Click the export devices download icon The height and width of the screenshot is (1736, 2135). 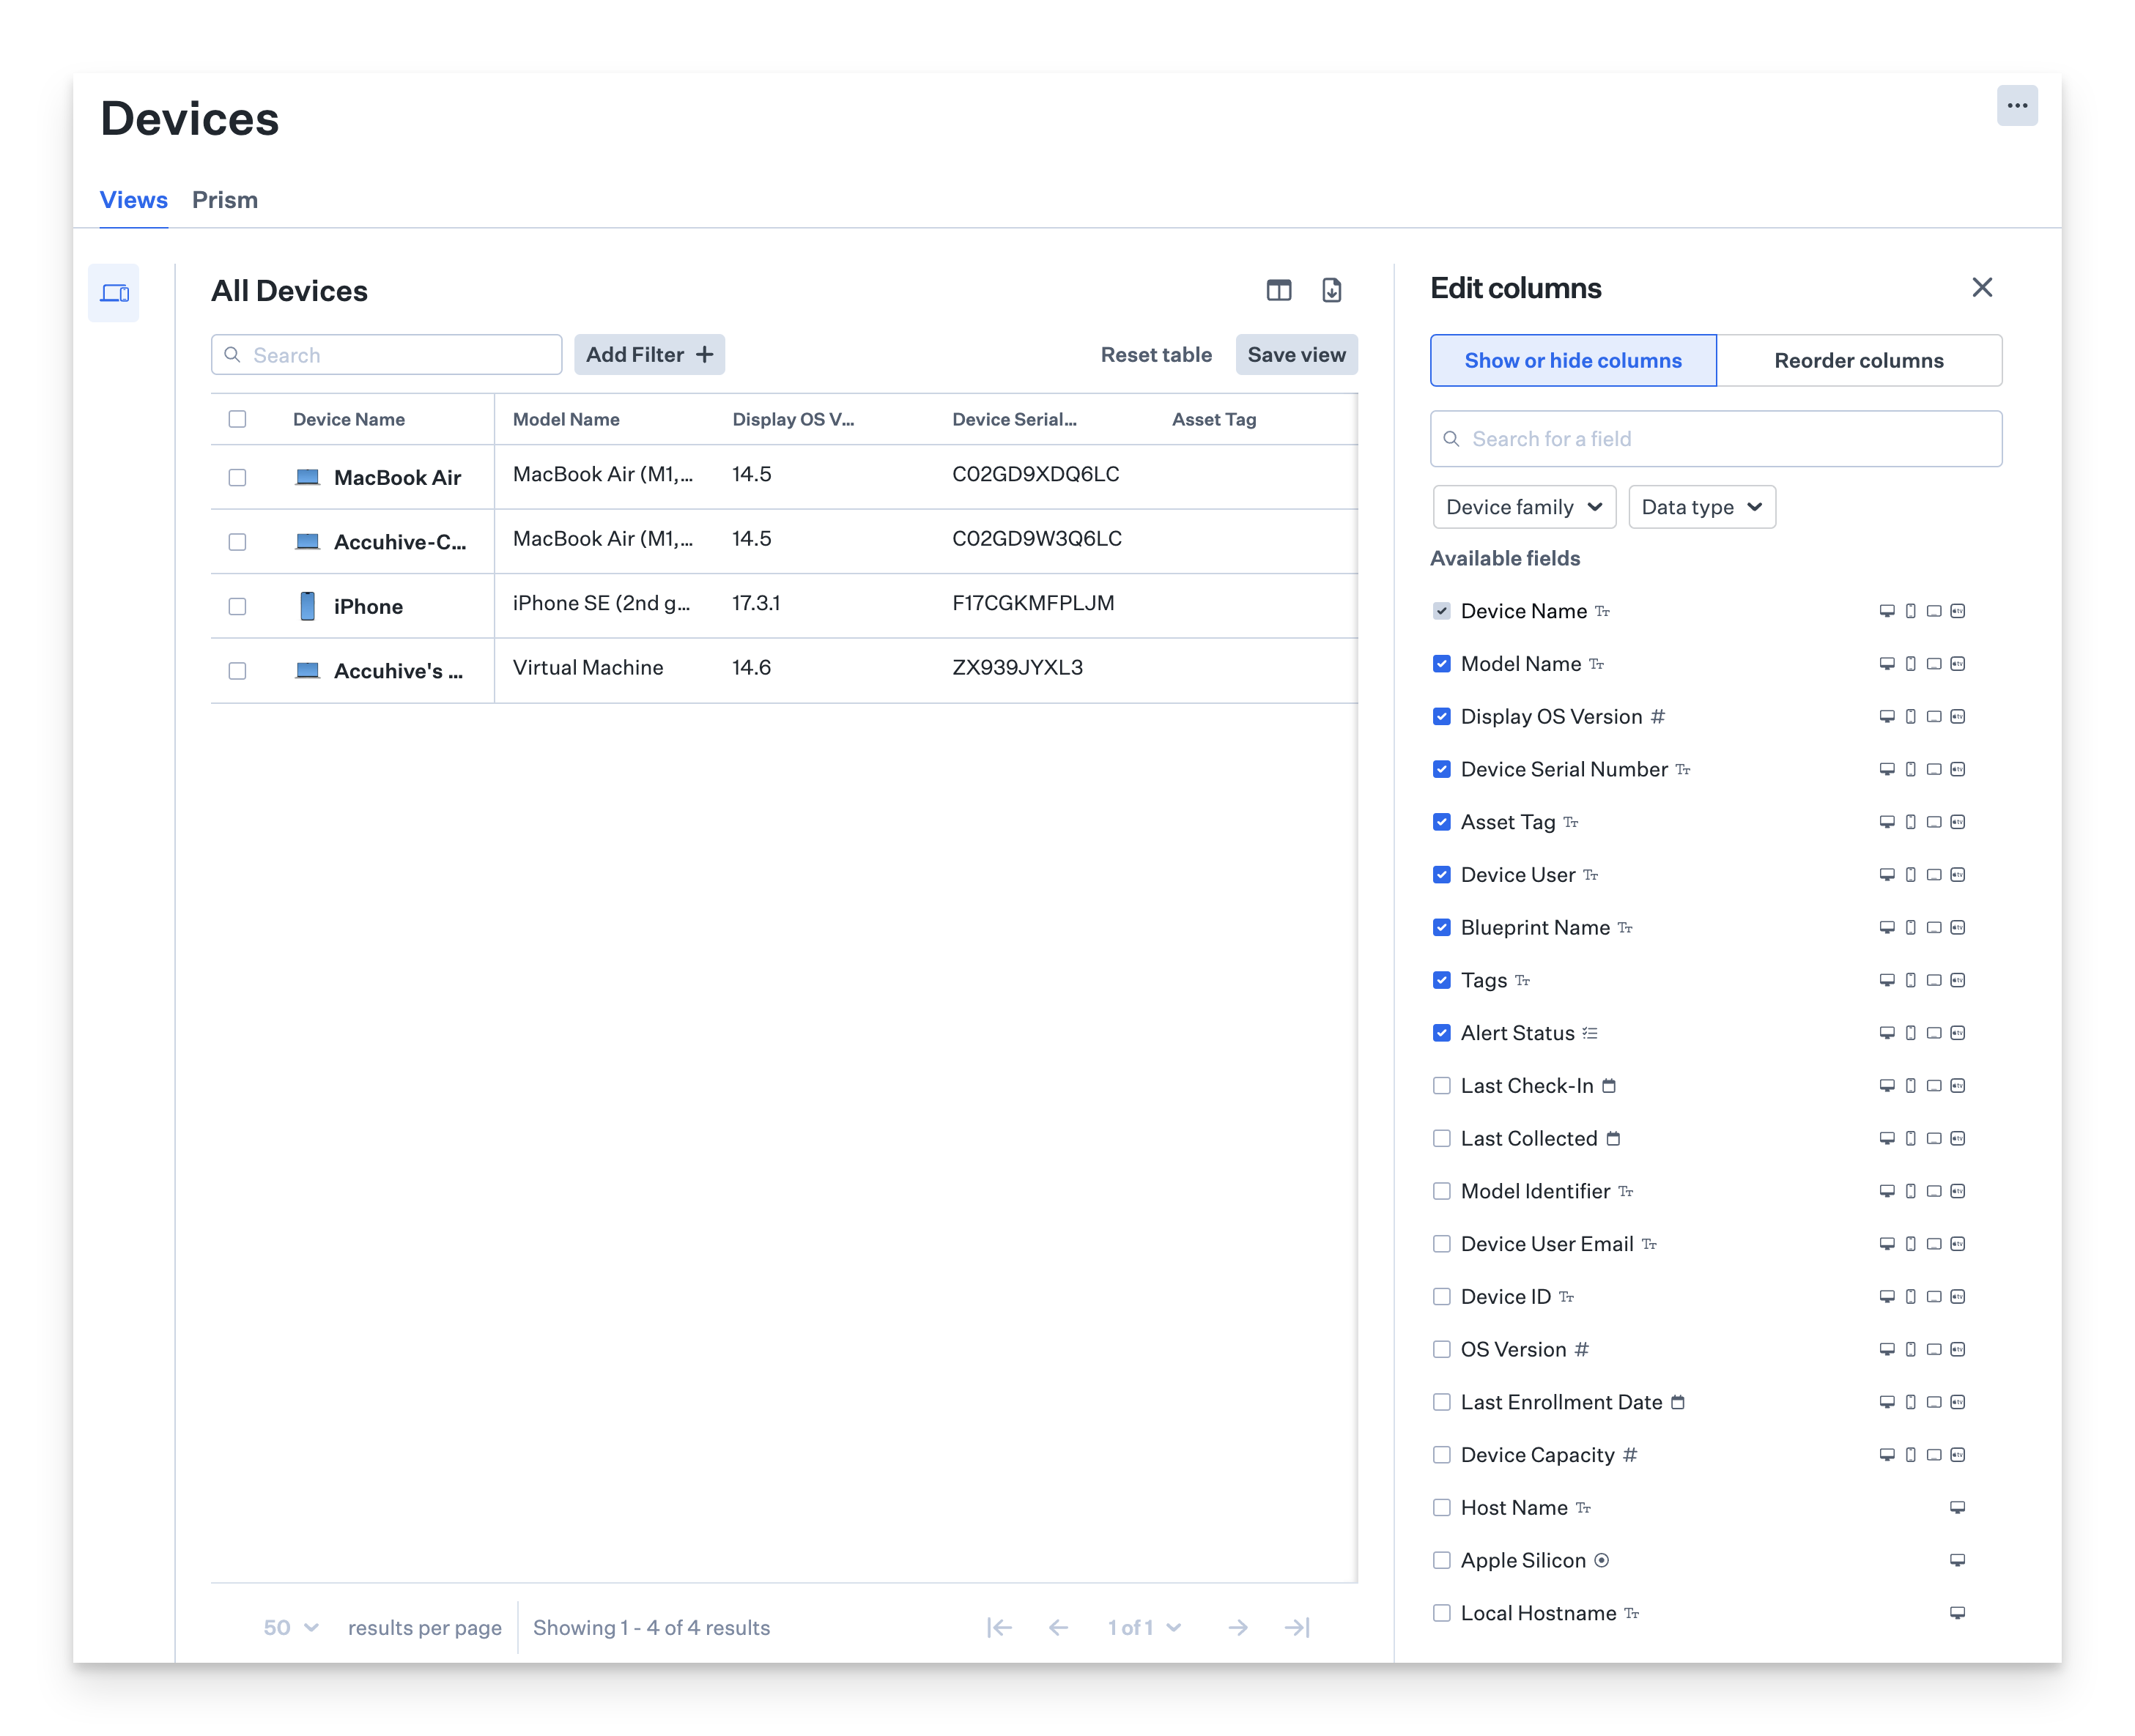(1331, 290)
